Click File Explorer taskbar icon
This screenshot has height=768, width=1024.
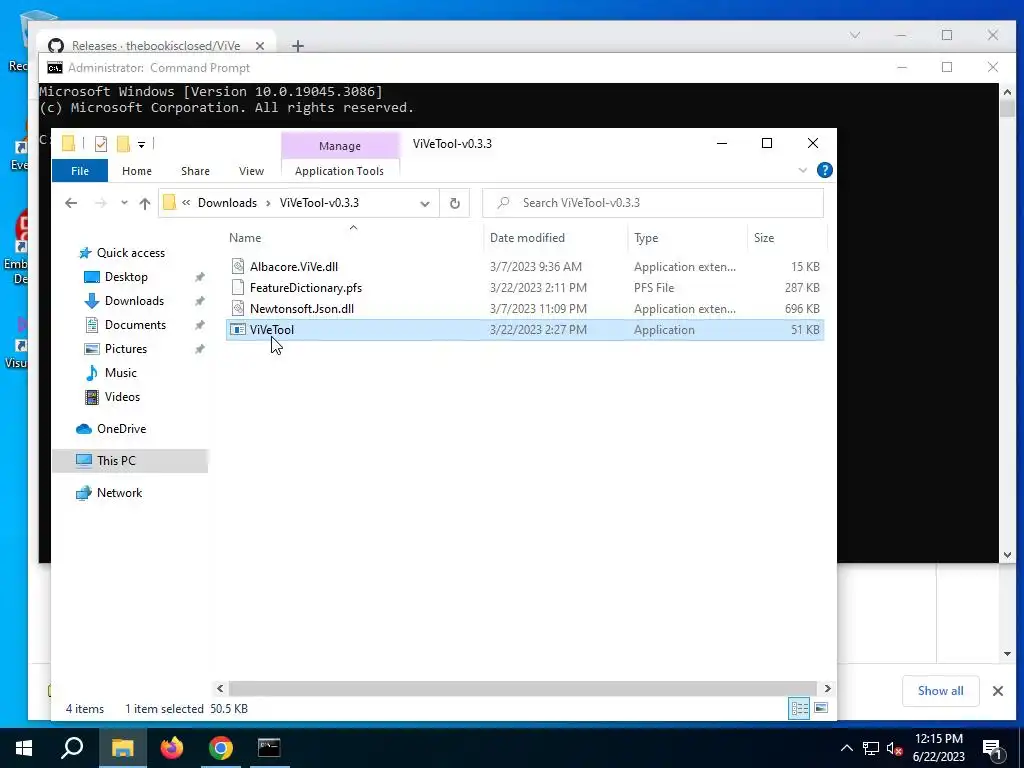(x=122, y=748)
